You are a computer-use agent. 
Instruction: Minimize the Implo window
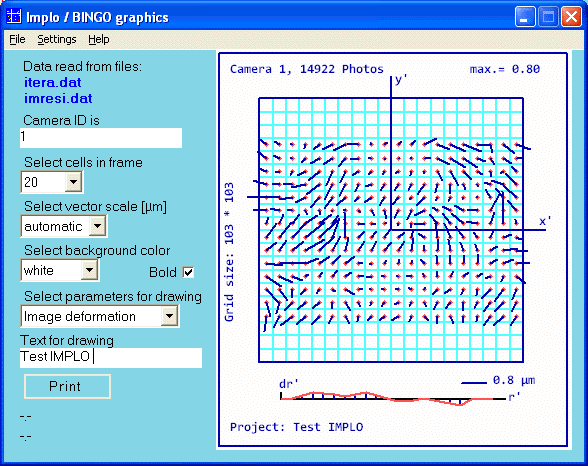click(525, 17)
